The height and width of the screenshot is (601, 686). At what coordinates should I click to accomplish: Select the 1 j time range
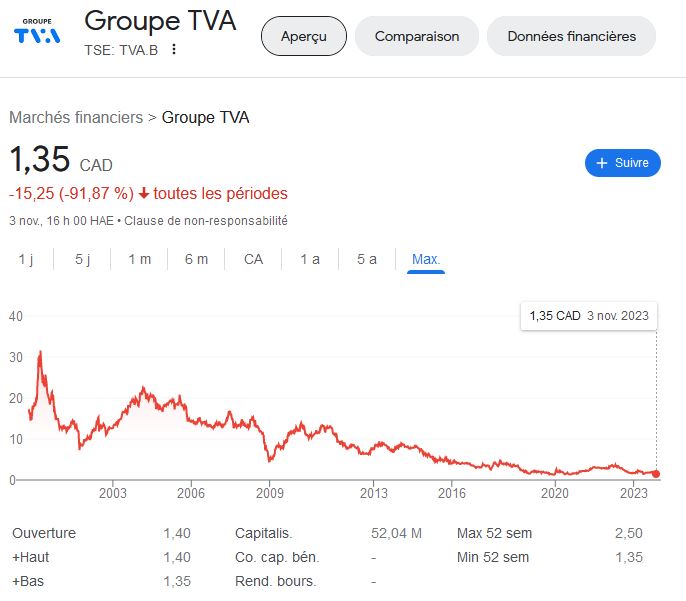pos(26,259)
